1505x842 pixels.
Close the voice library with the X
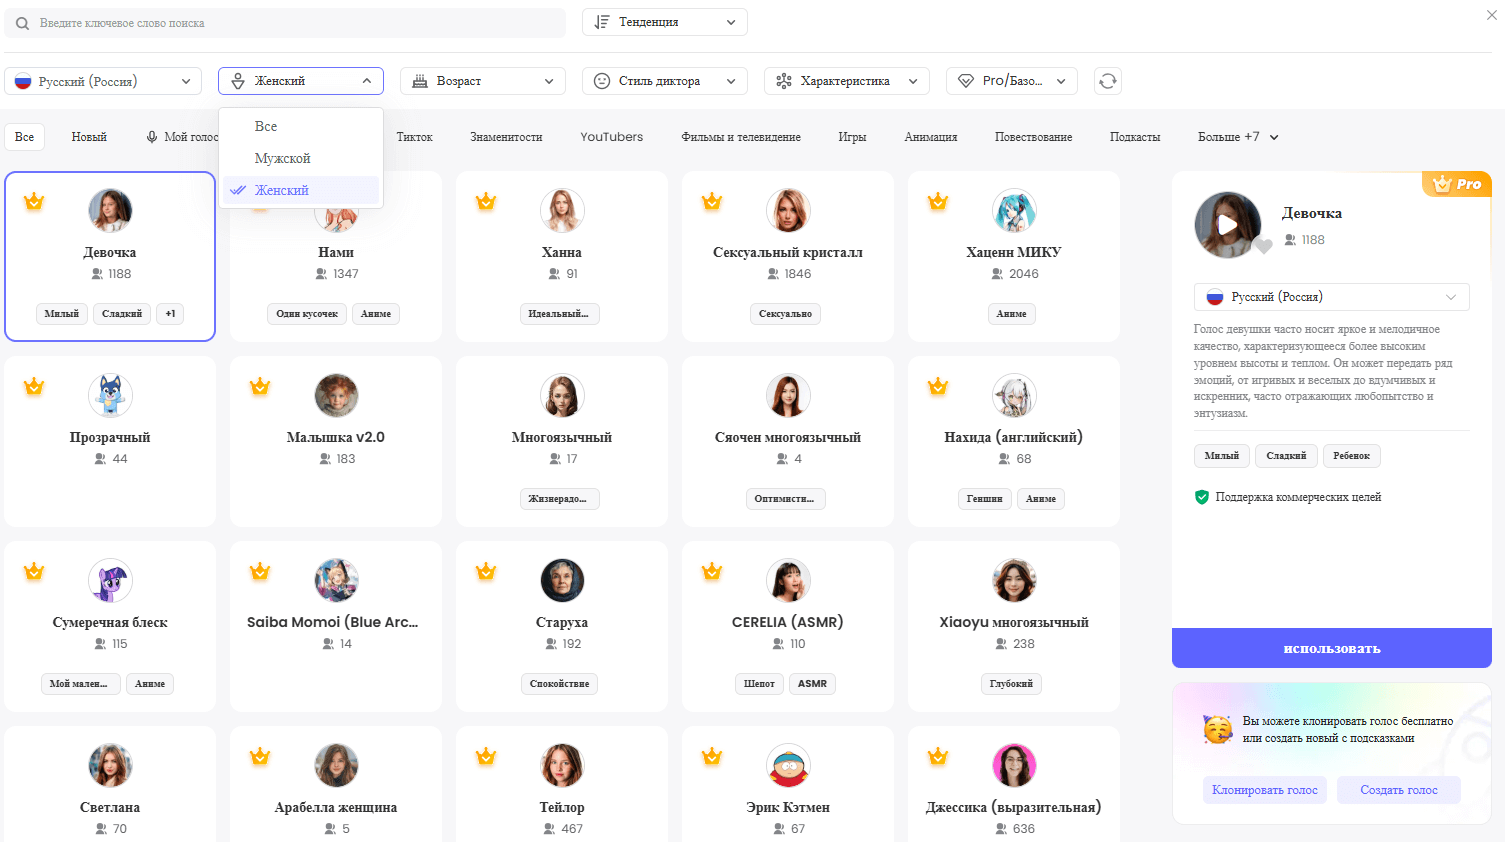(1491, 15)
